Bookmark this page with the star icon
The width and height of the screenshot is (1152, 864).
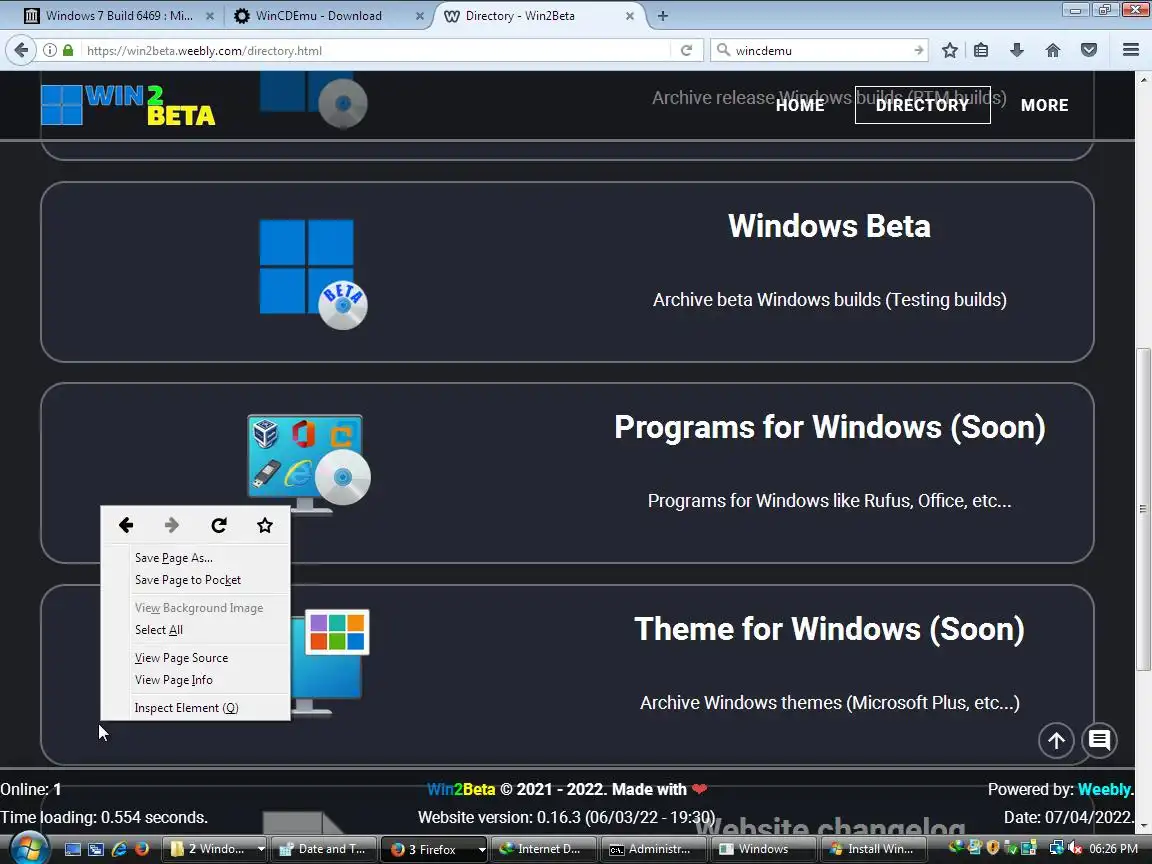coord(949,50)
